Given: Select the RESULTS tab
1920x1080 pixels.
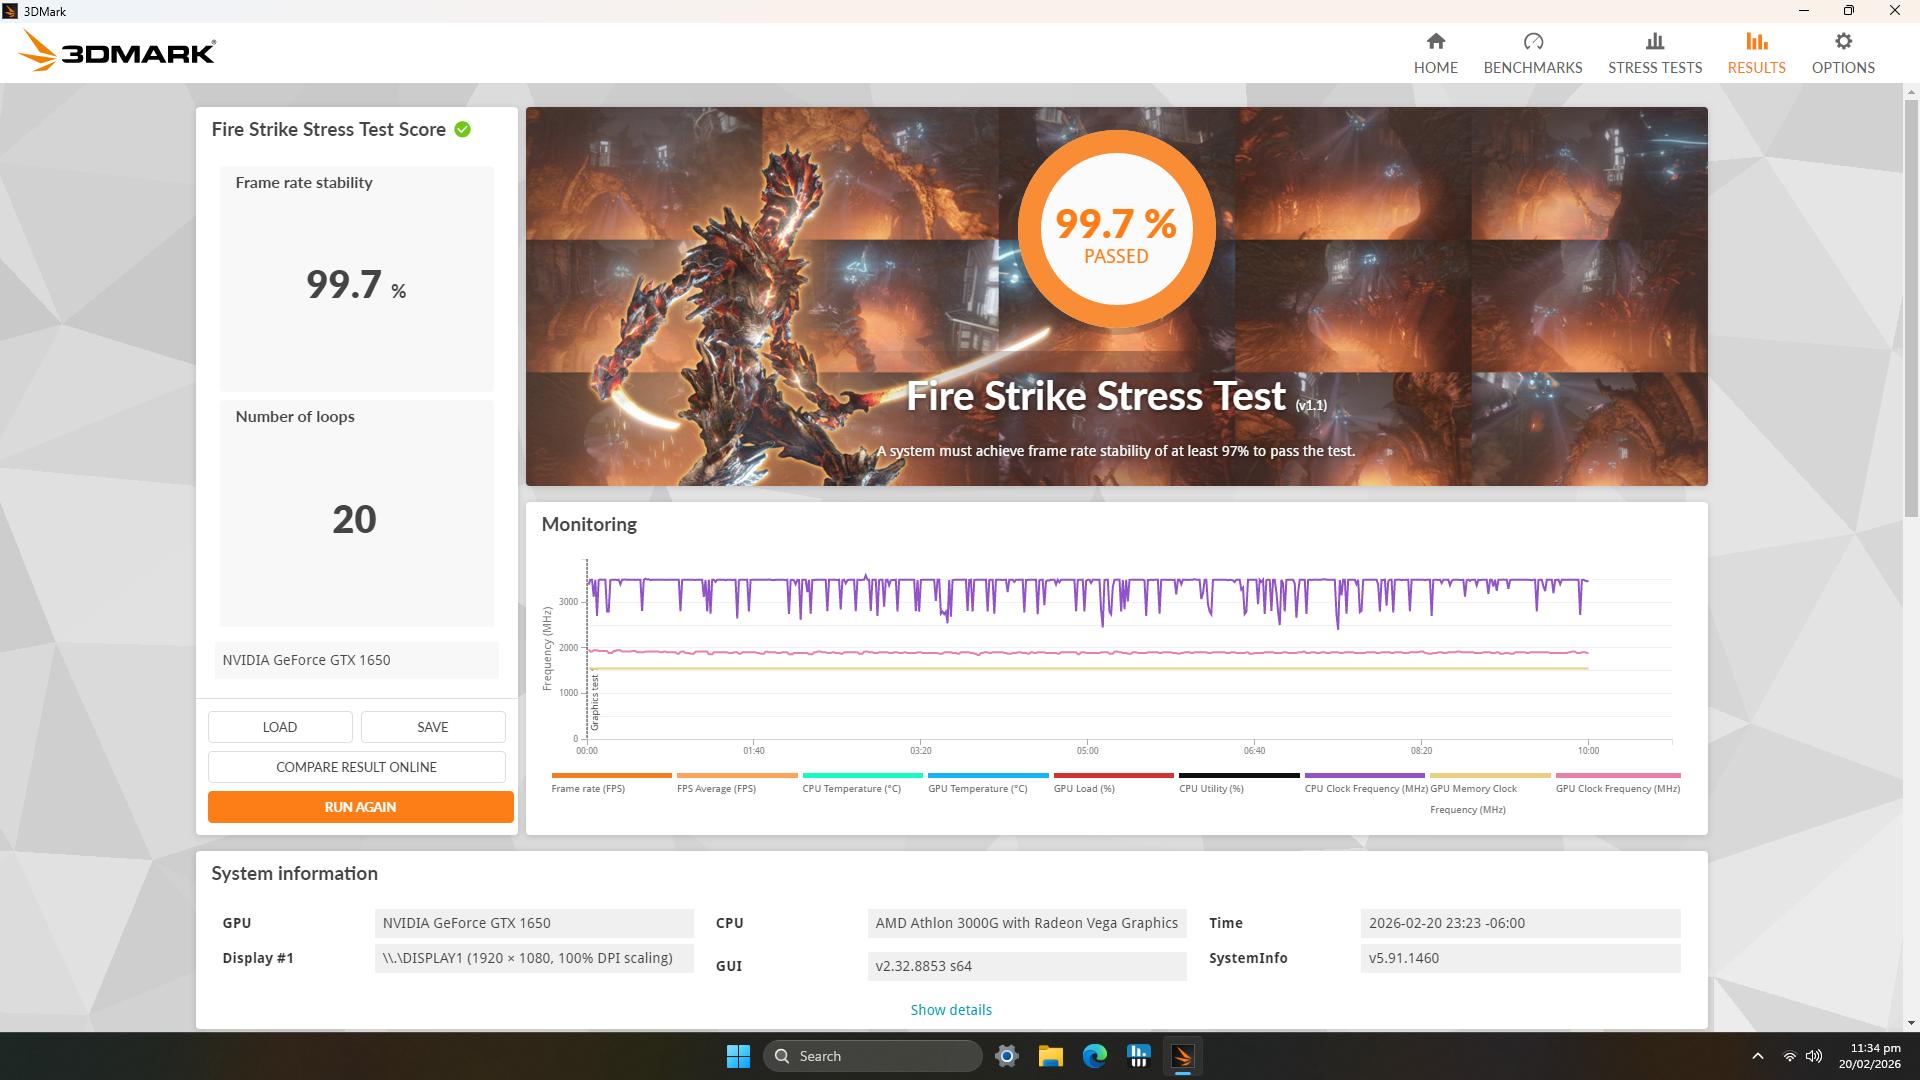Looking at the screenshot, I should click(x=1756, y=53).
